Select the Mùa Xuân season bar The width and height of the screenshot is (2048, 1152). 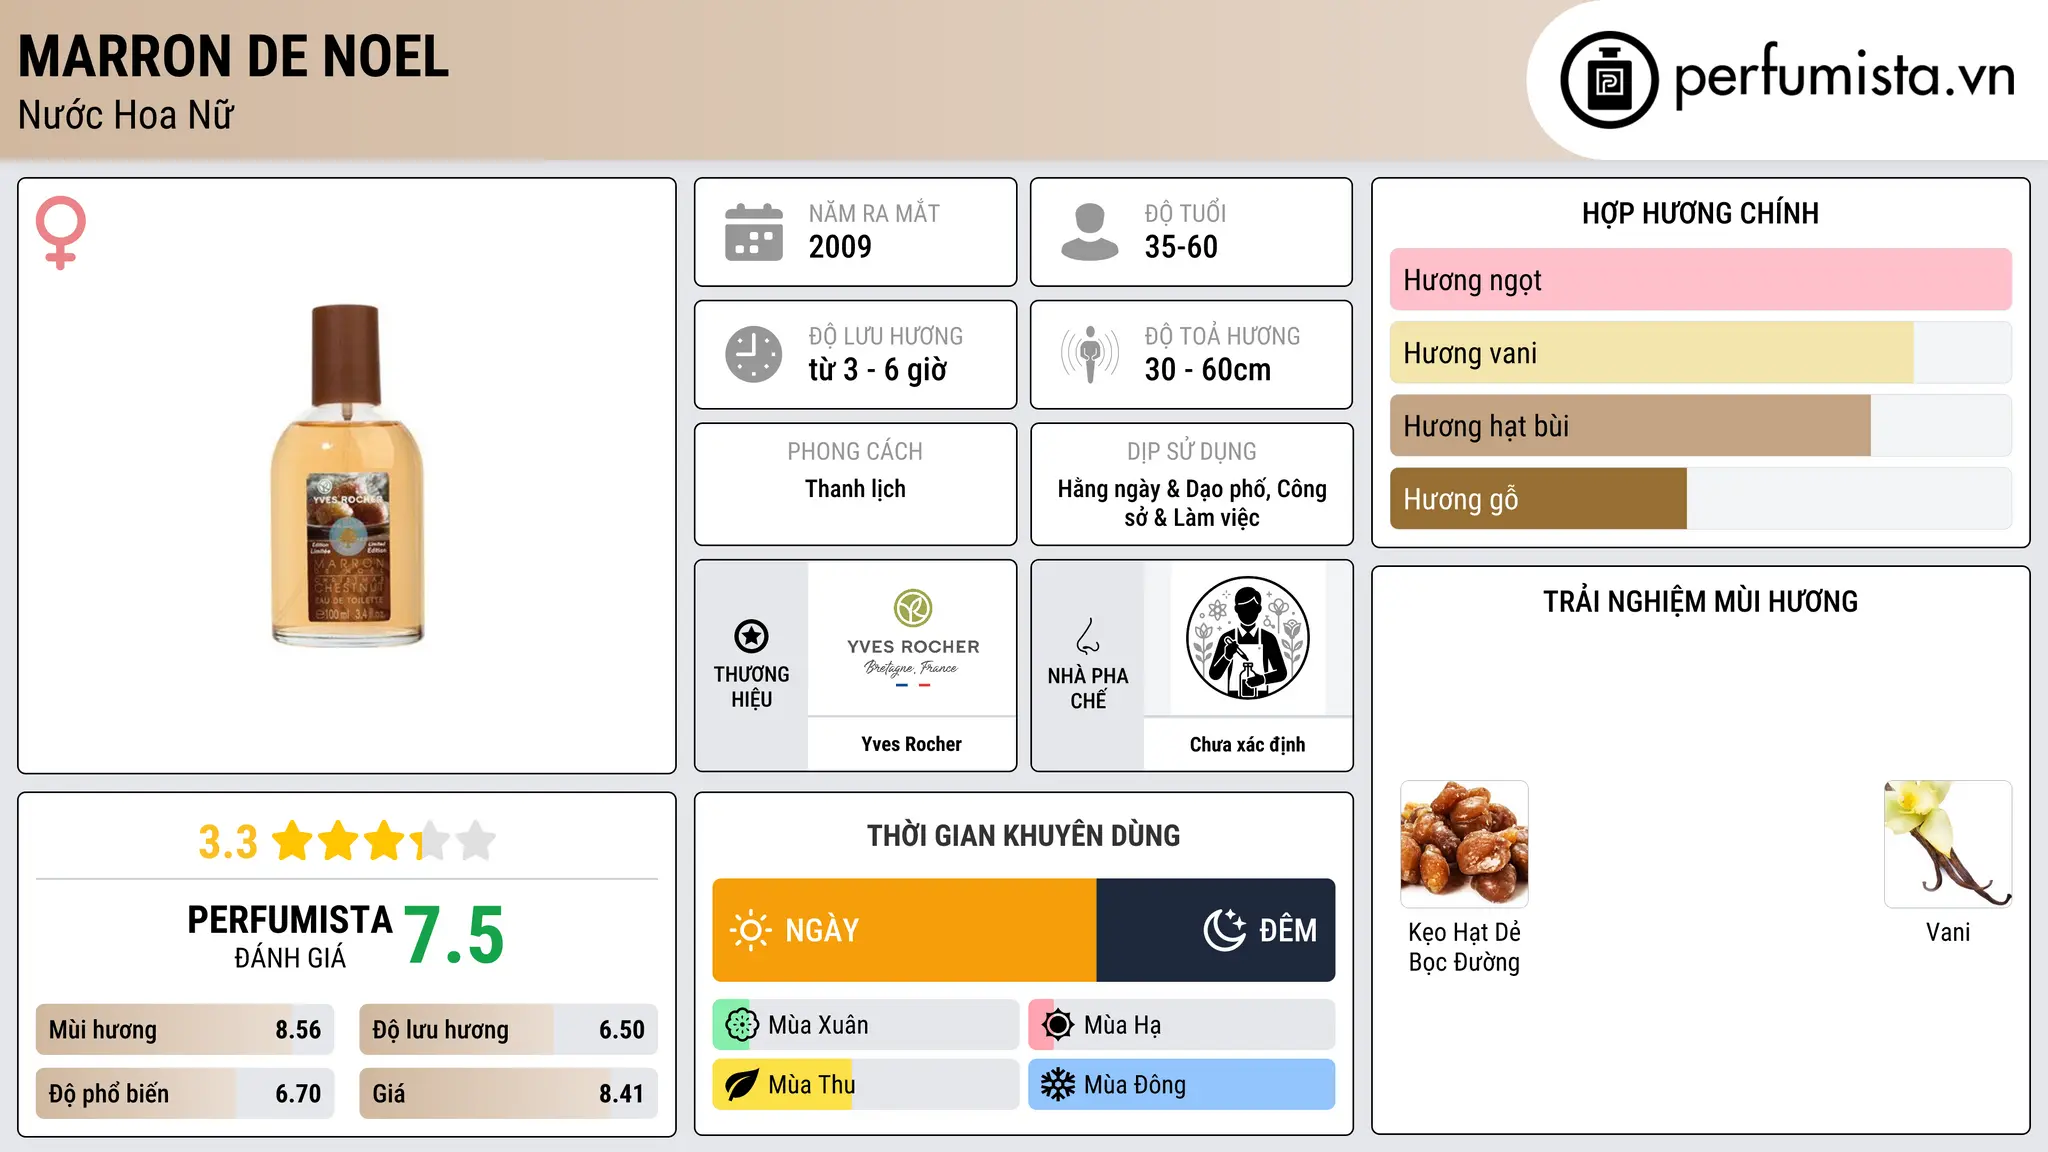pyautogui.click(x=866, y=1025)
